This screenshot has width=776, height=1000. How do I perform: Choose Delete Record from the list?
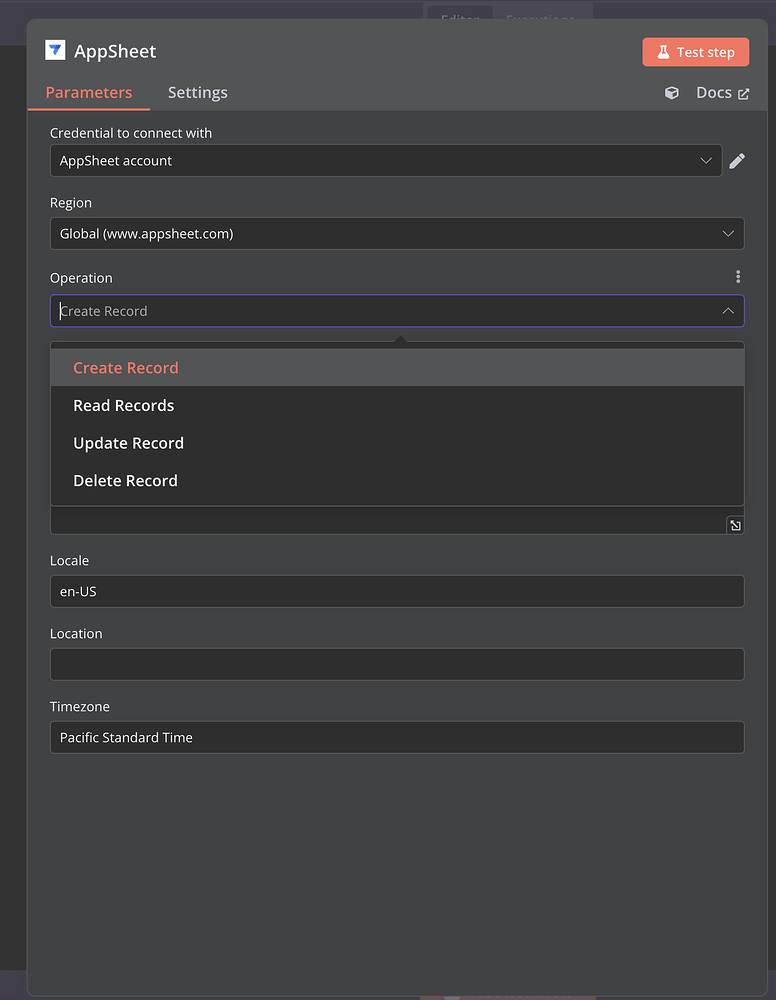pyautogui.click(x=125, y=480)
